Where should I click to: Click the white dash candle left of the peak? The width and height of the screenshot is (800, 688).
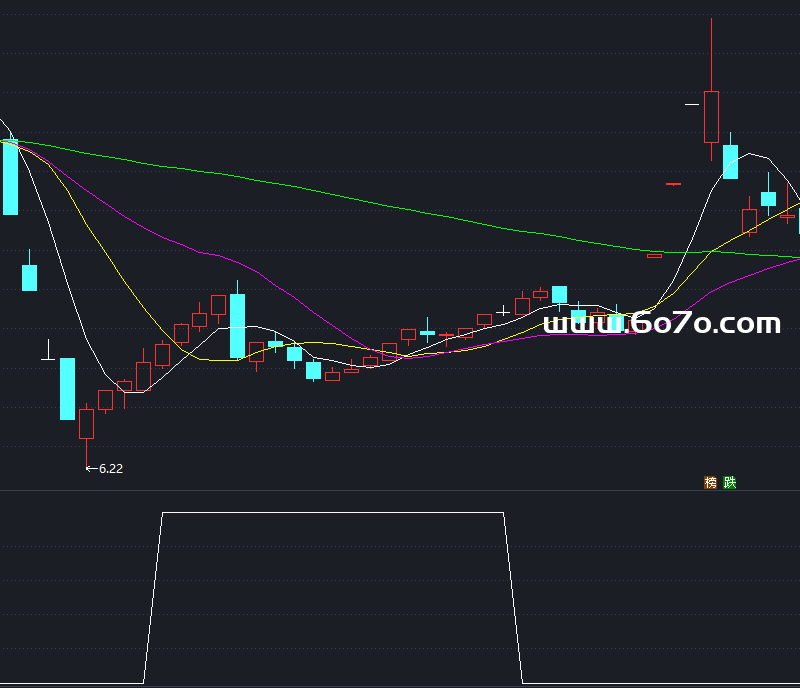pyautogui.click(x=692, y=103)
